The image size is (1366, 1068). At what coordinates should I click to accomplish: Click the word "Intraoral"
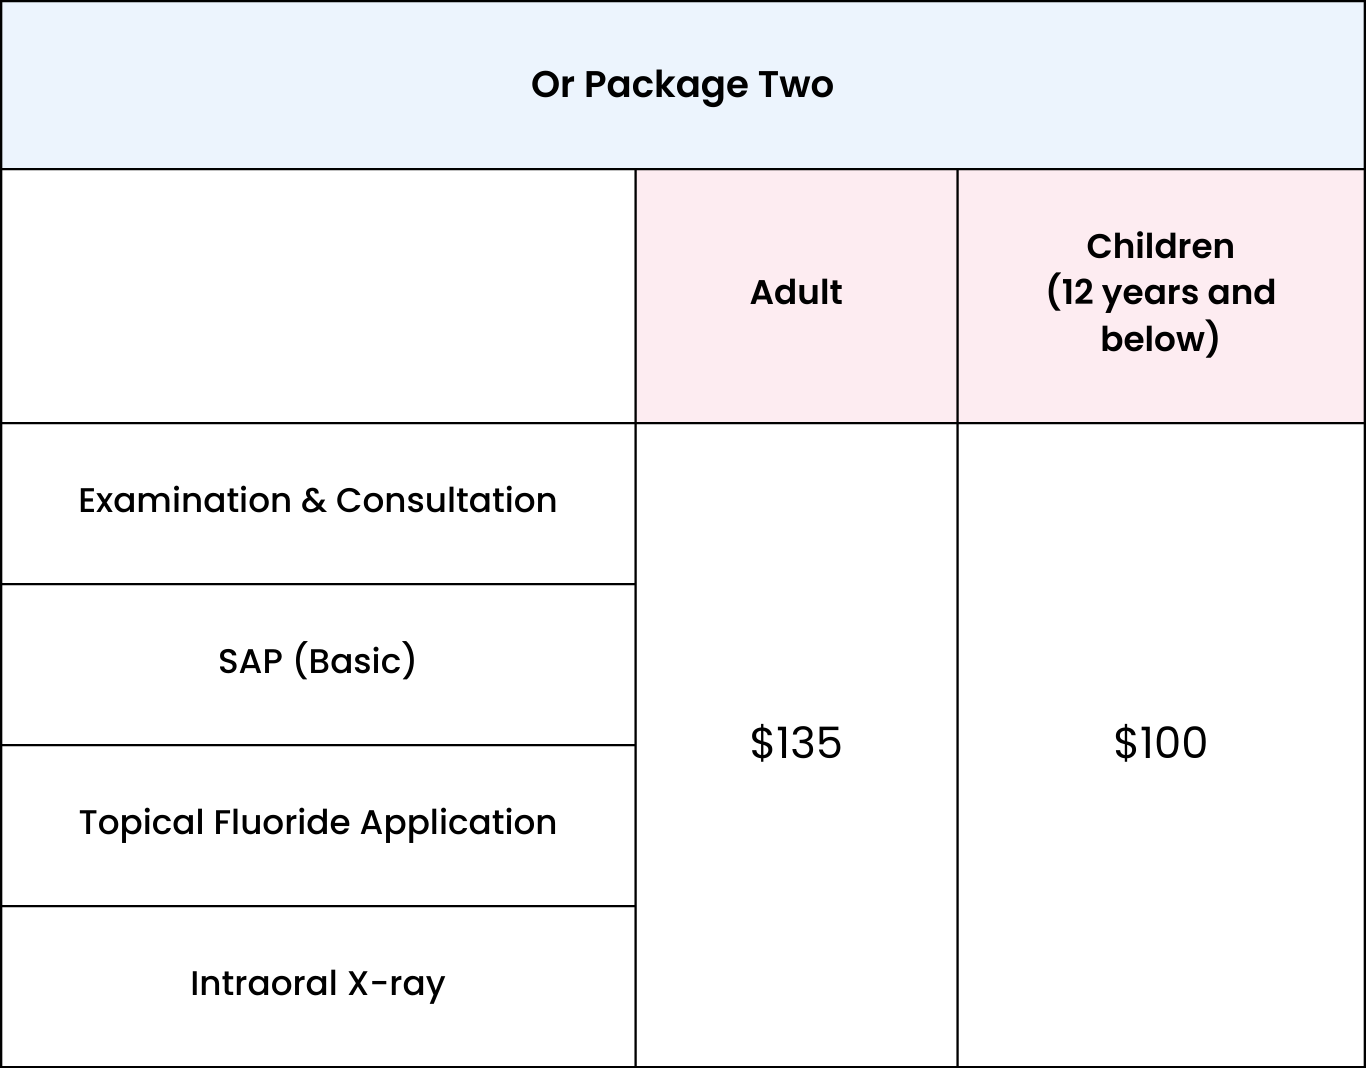[263, 983]
